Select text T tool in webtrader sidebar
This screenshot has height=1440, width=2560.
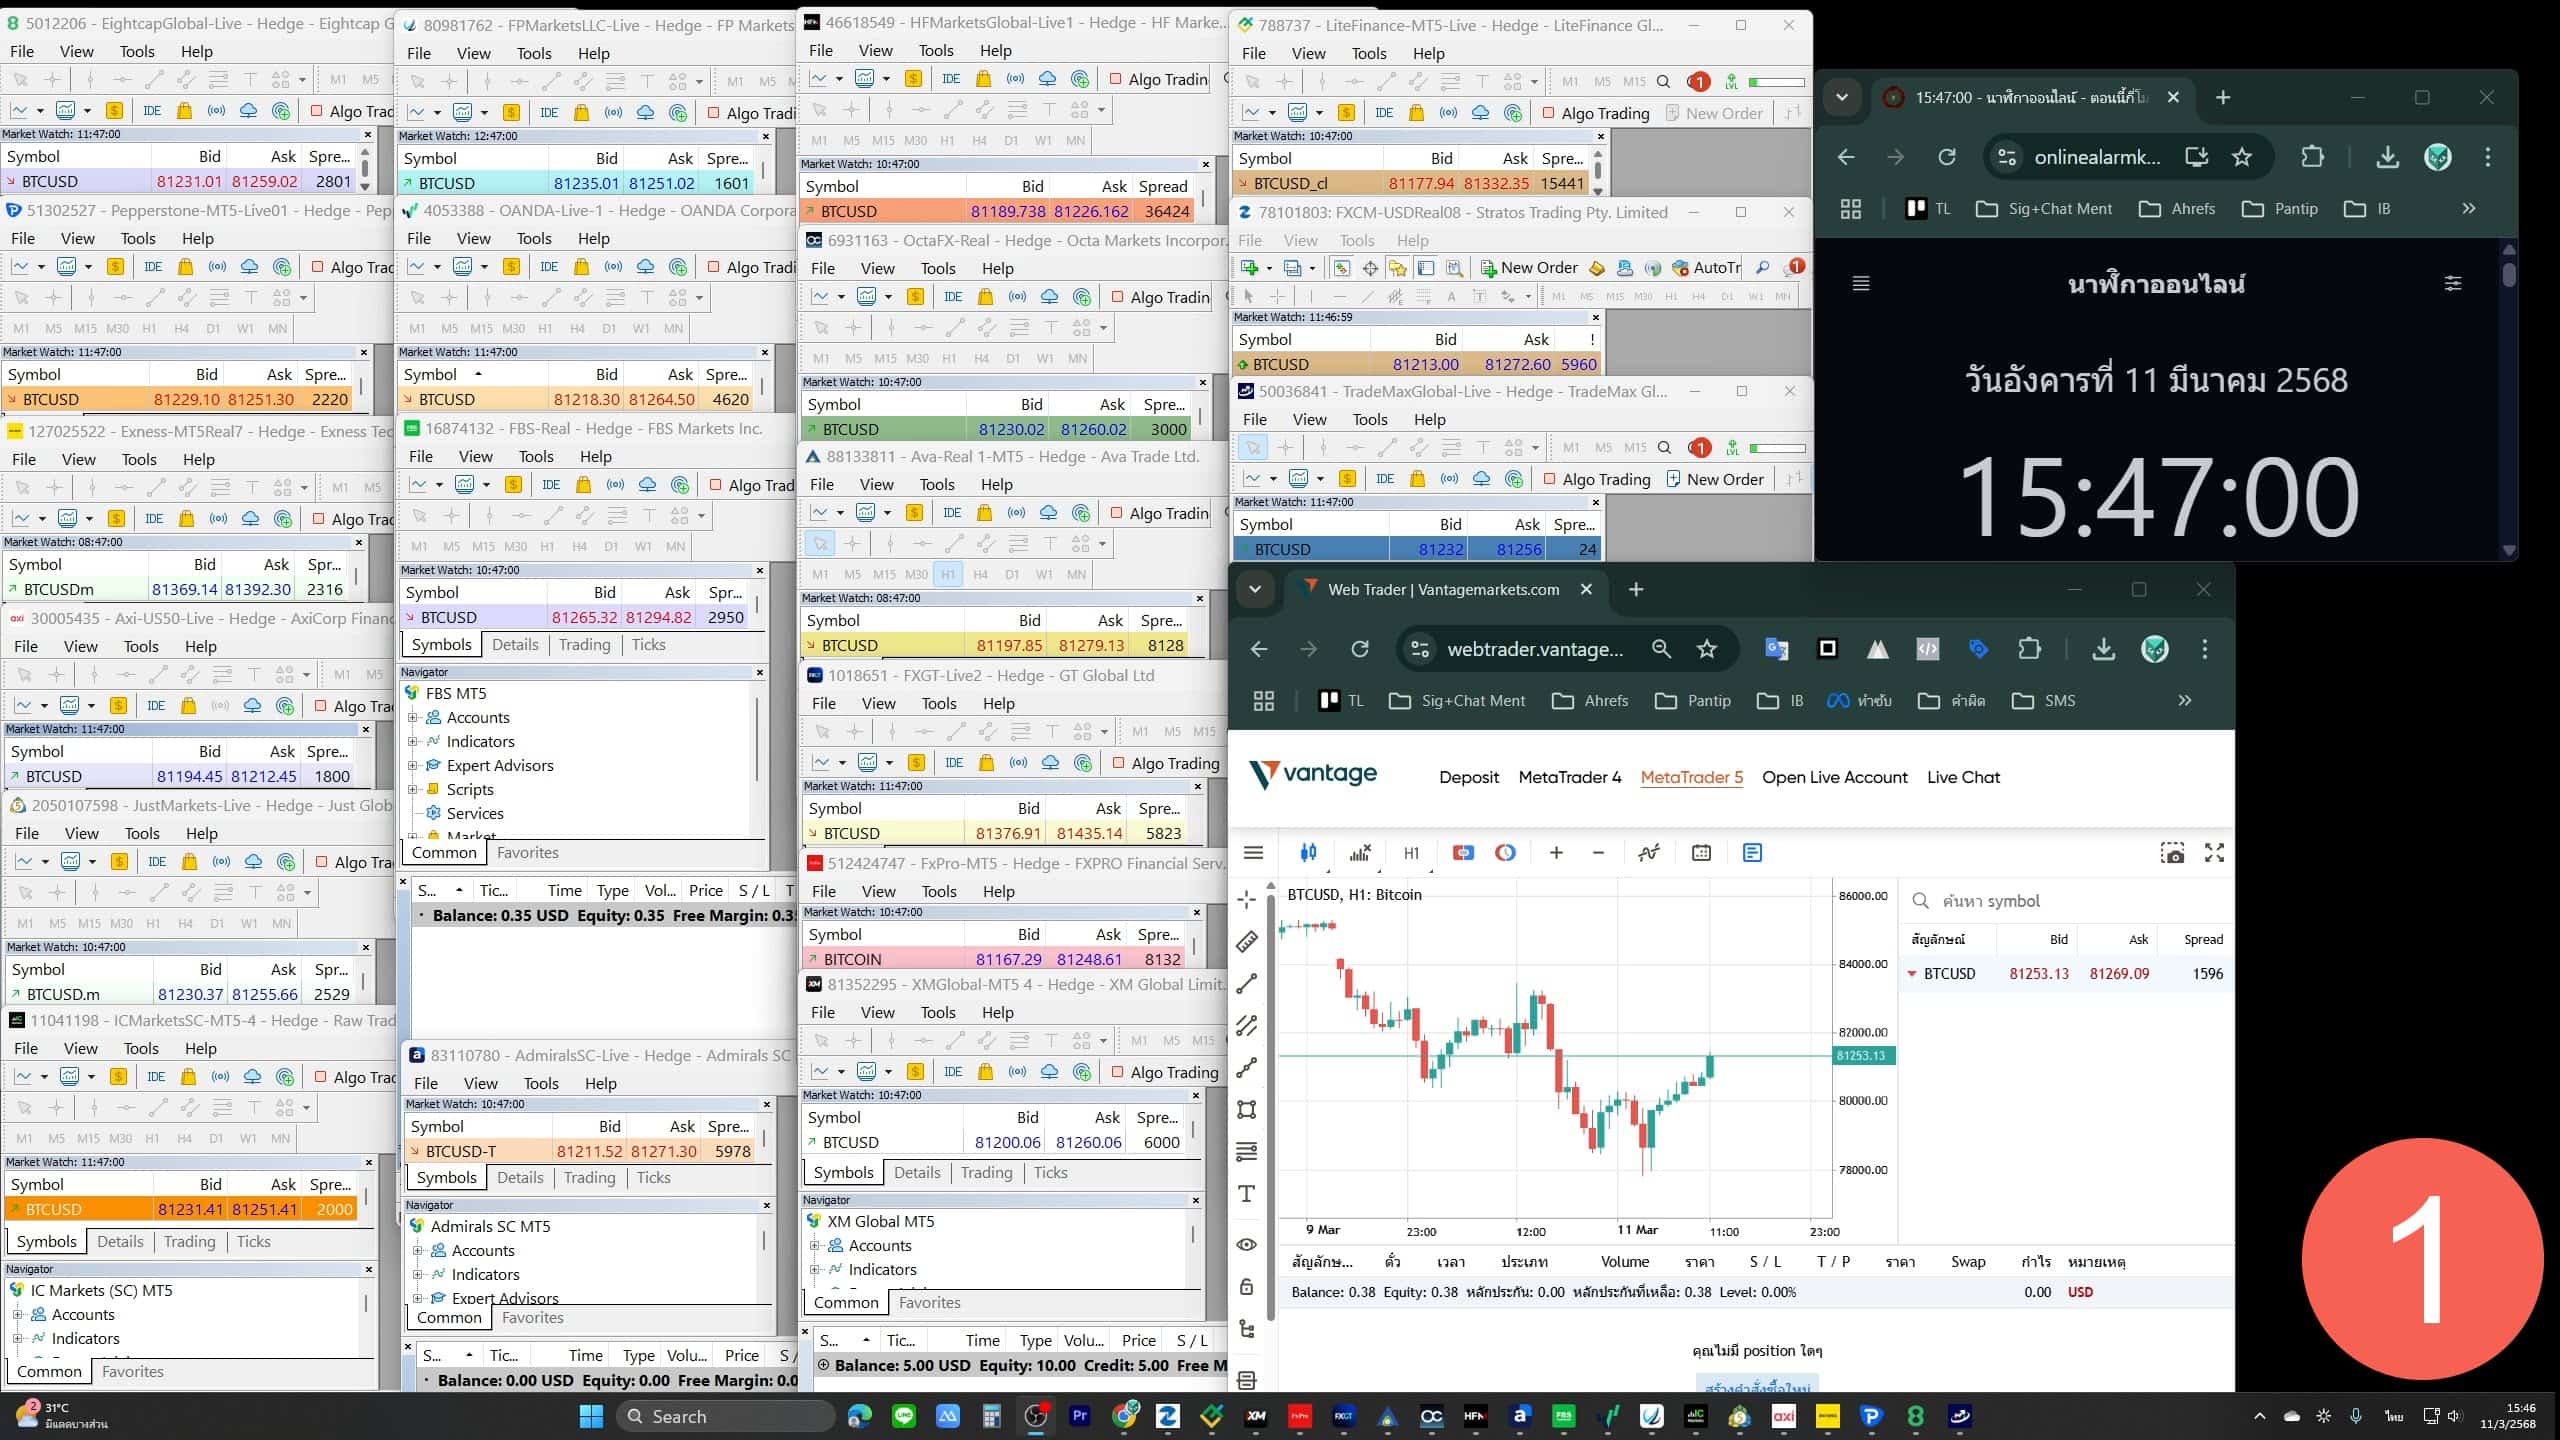pyautogui.click(x=1247, y=1193)
